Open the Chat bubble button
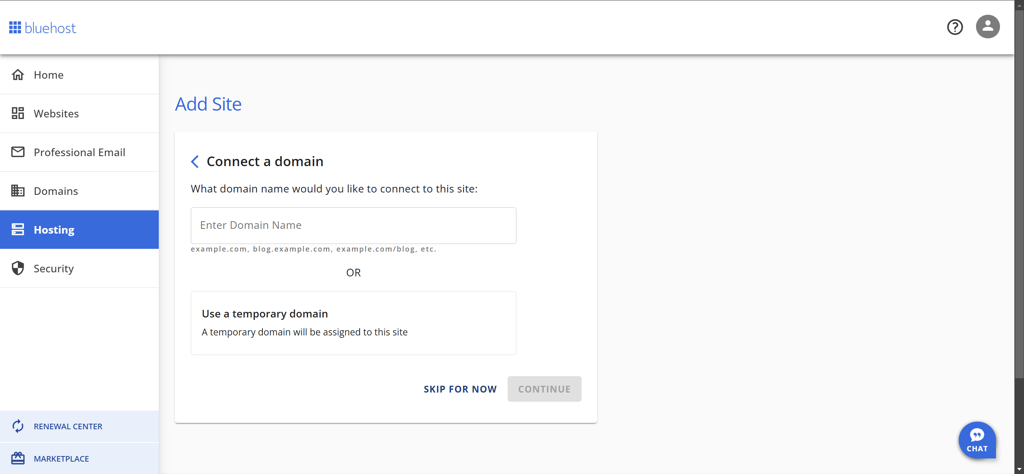This screenshot has height=474, width=1024. tap(977, 441)
